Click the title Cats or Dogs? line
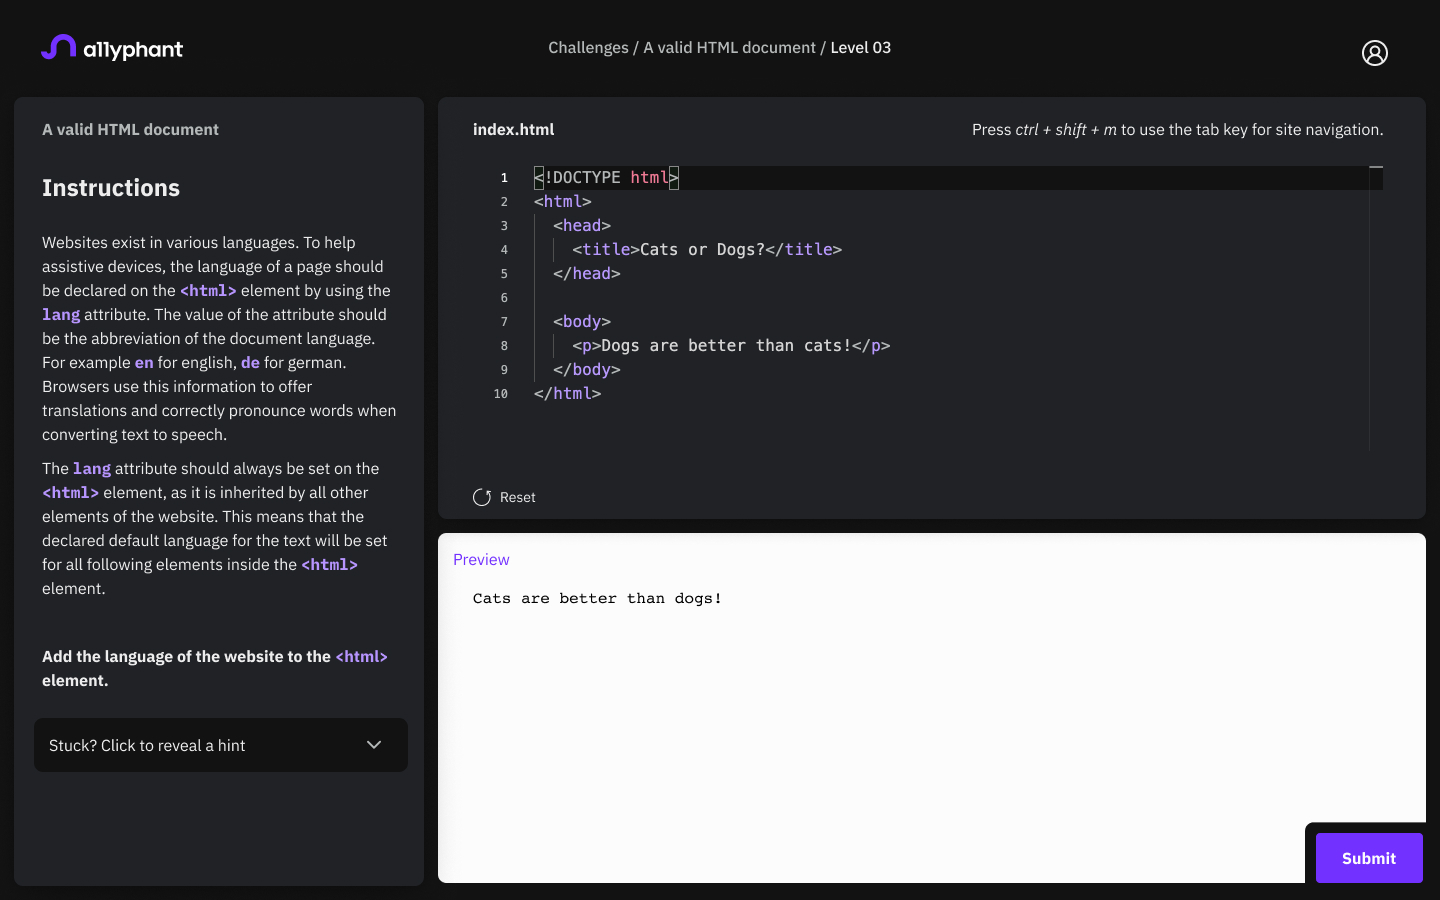 (707, 250)
